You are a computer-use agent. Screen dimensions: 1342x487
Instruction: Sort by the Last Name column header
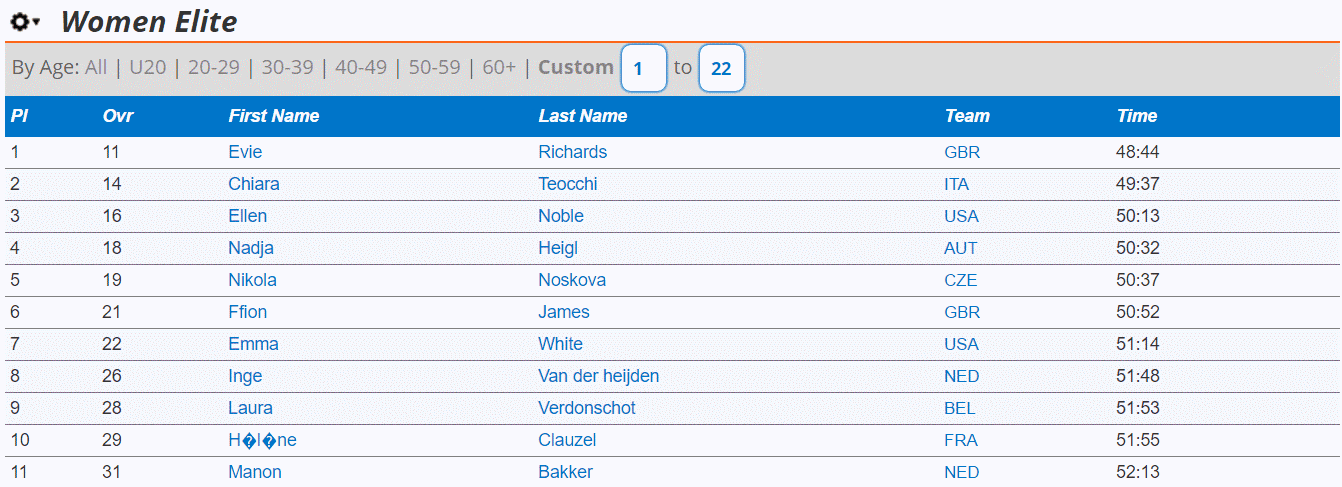click(x=583, y=116)
